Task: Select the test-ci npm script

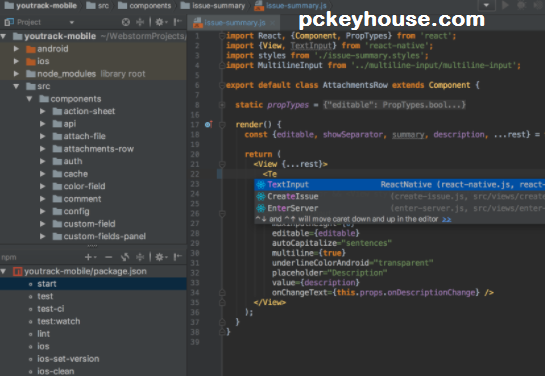Action: point(93,309)
